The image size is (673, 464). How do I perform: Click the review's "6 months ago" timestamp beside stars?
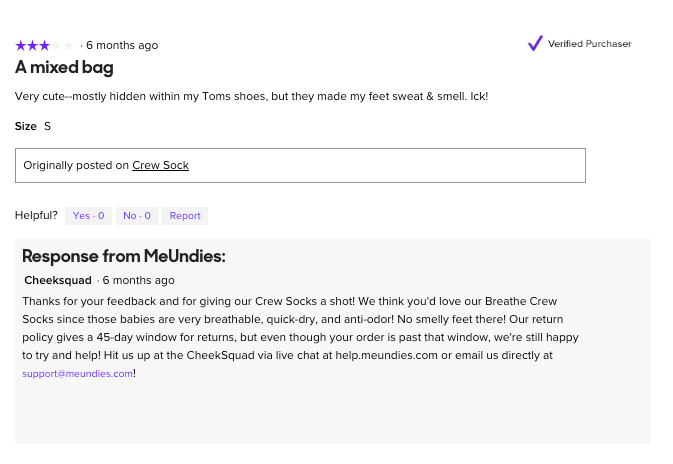tap(122, 45)
